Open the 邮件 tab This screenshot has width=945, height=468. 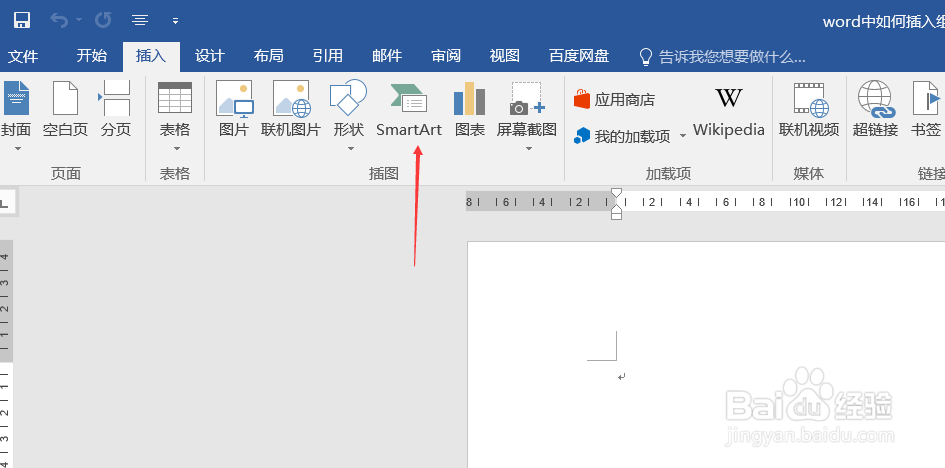(x=387, y=56)
